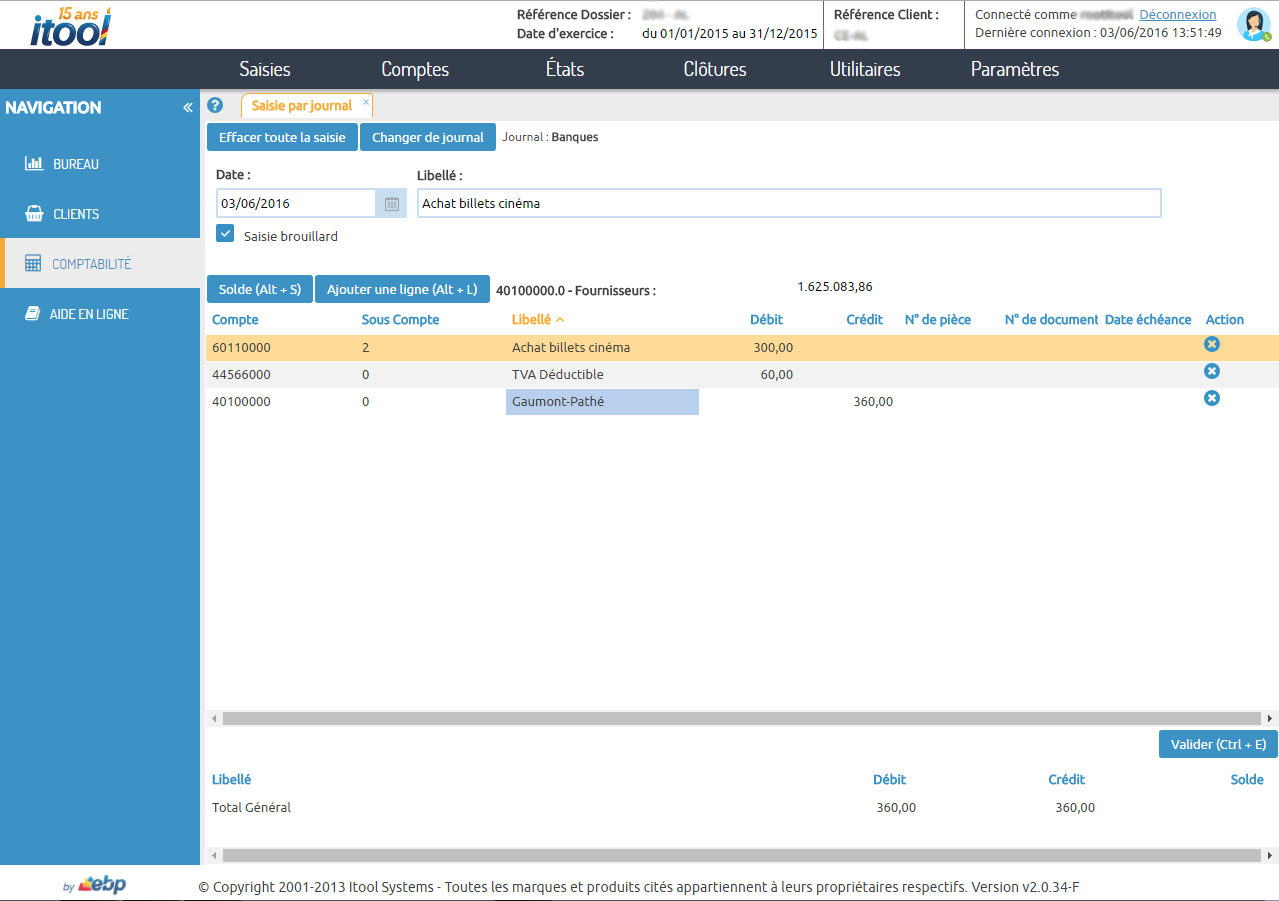Delete the TVA Déductible row

(1211, 371)
